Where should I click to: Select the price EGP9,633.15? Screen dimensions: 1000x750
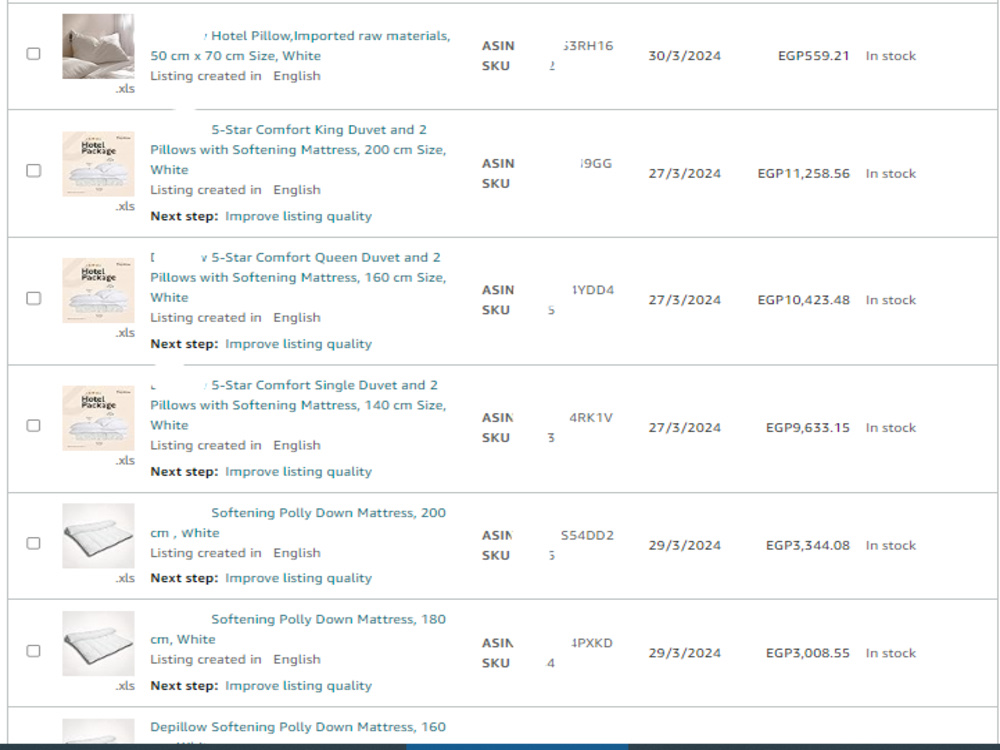click(808, 427)
